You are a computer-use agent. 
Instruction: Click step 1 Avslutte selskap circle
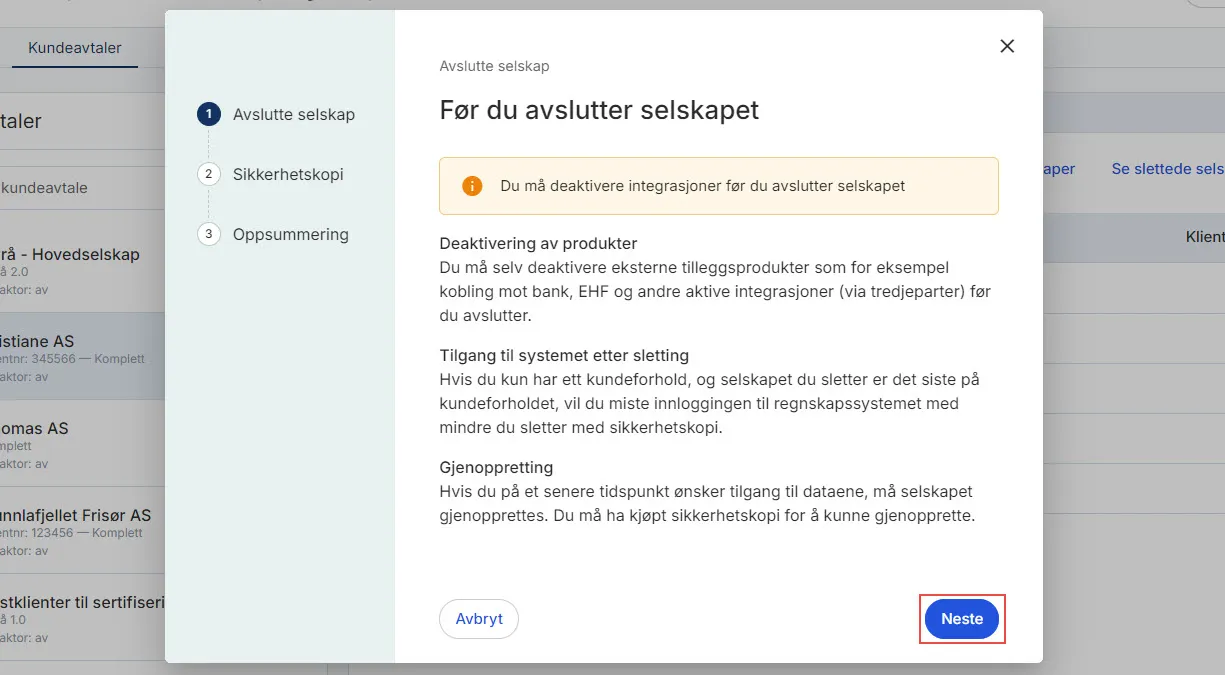click(208, 114)
